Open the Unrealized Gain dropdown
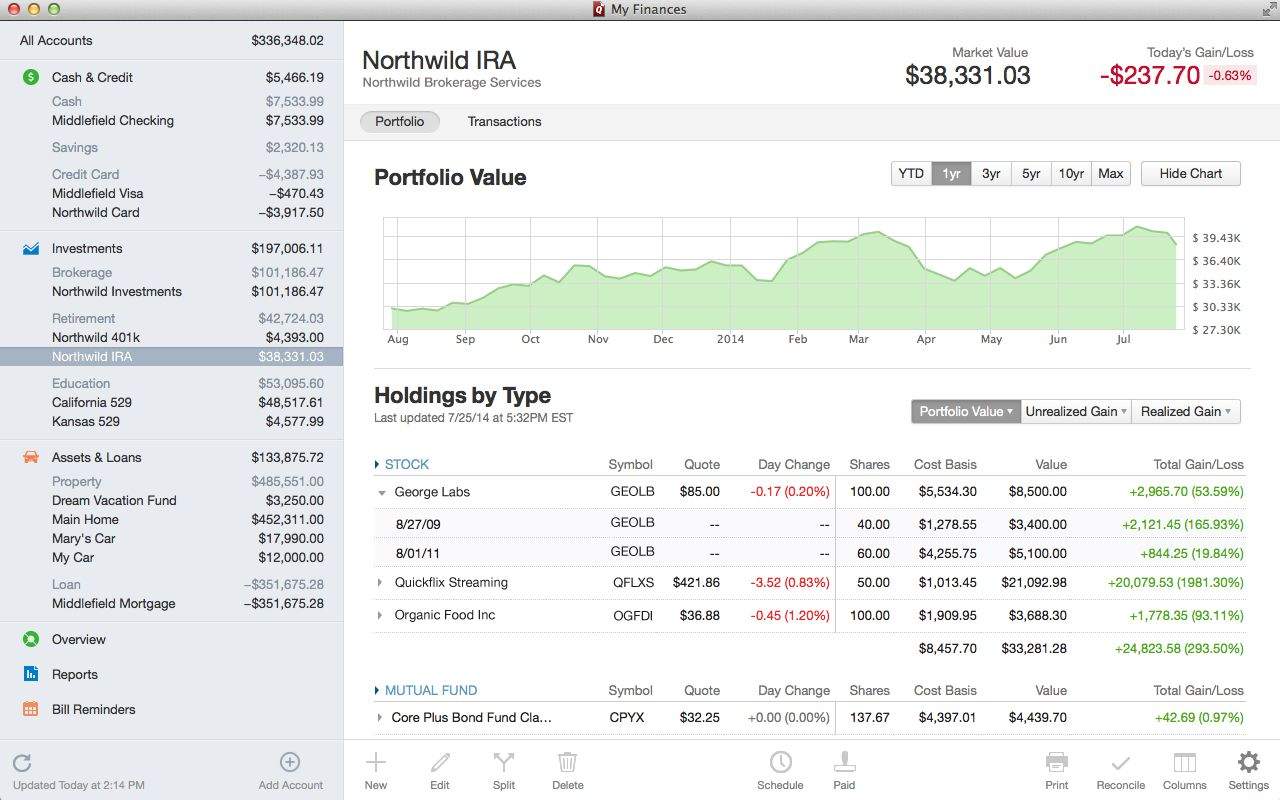Screen dimensions: 1280x800 pos(1076,412)
